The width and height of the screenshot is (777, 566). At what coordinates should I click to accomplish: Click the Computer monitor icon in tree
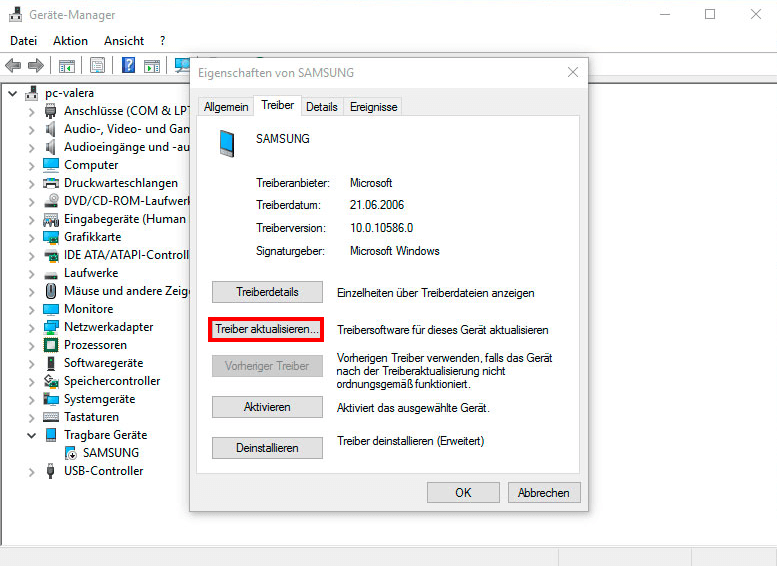click(x=51, y=165)
